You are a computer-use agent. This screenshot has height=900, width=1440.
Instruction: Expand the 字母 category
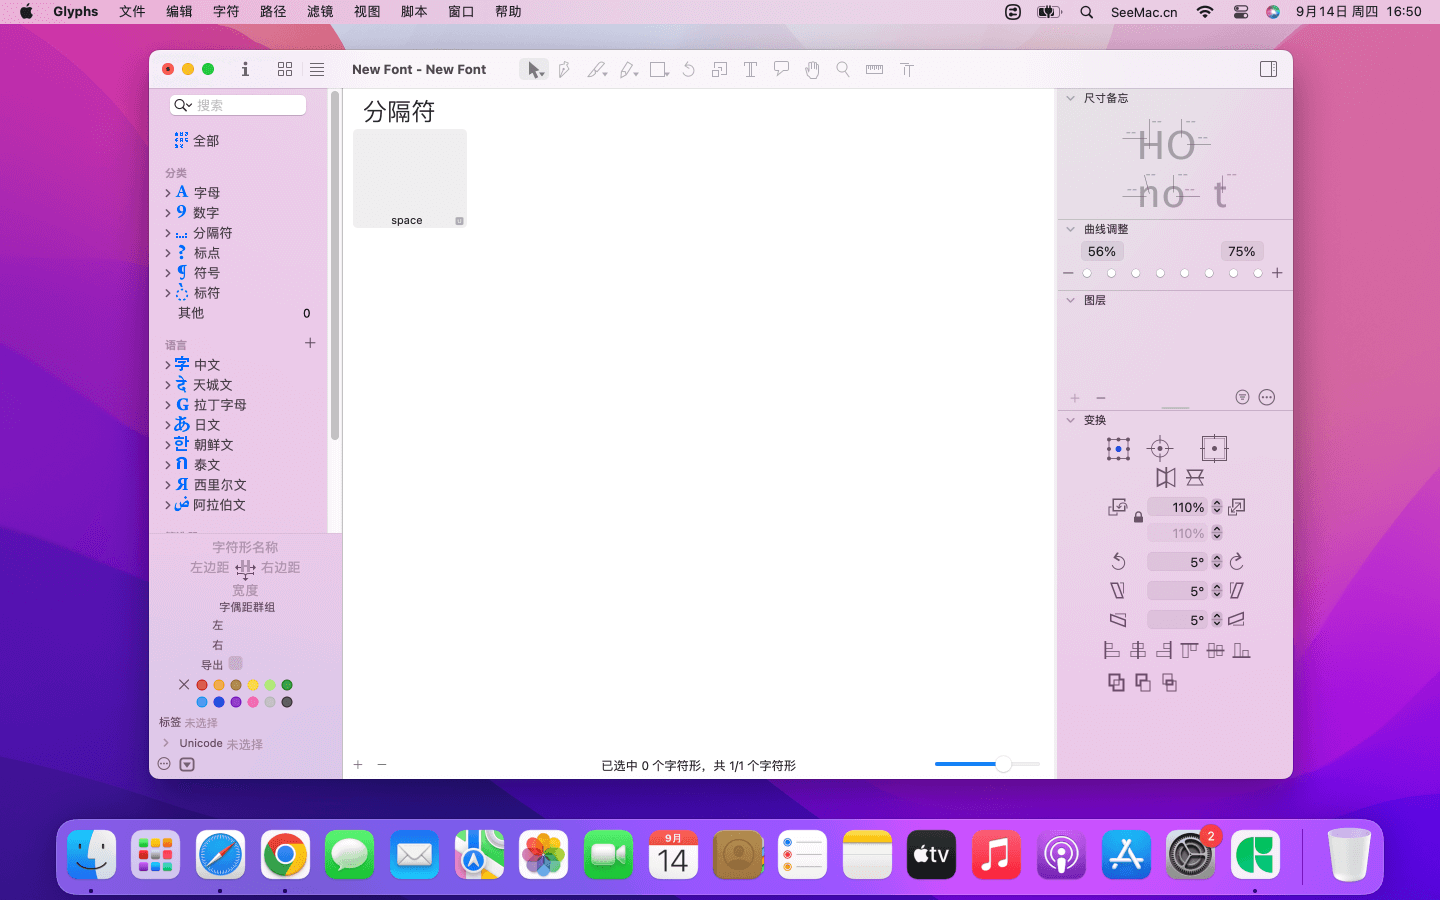click(168, 193)
